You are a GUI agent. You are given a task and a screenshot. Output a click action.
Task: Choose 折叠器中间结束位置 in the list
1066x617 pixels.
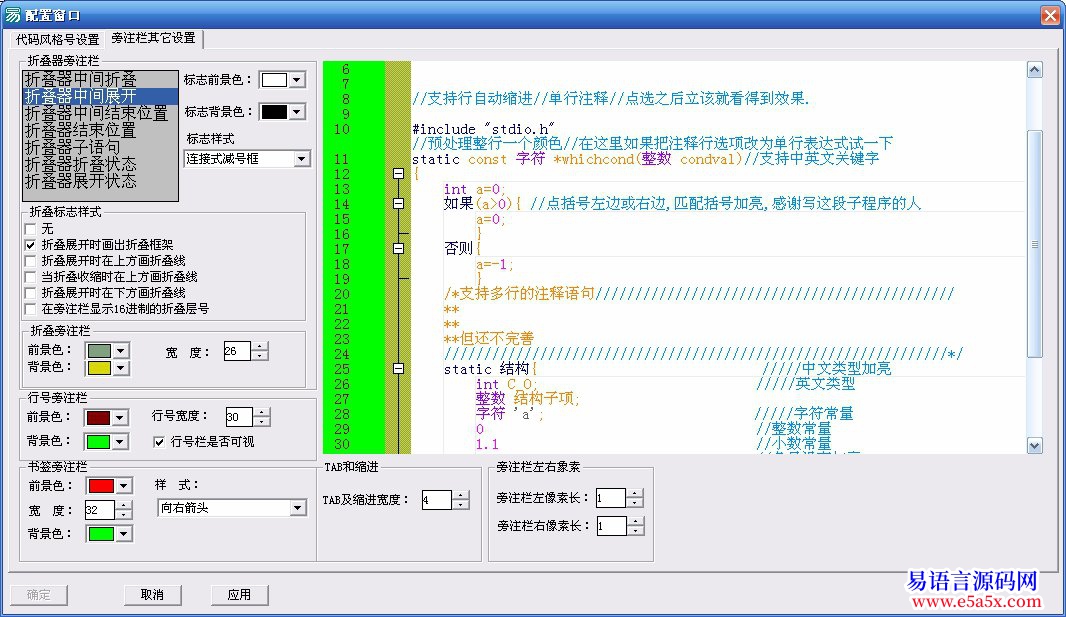click(101, 113)
